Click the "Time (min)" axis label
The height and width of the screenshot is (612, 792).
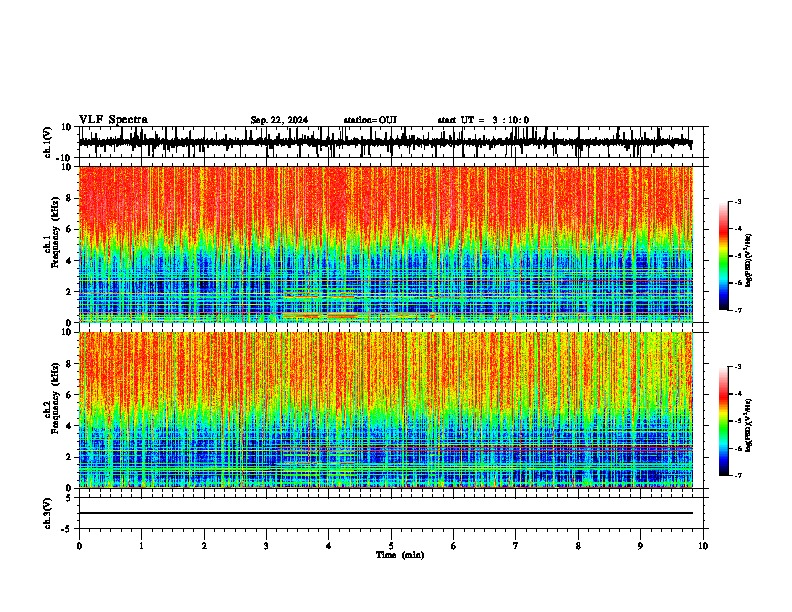(x=400, y=555)
